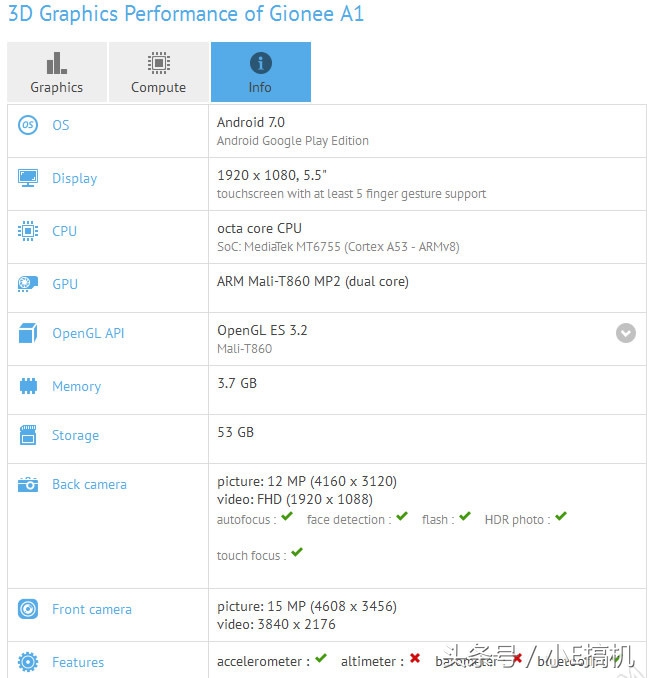Click the OS row label
Viewport: 650px width, 678px height.
pos(61,125)
